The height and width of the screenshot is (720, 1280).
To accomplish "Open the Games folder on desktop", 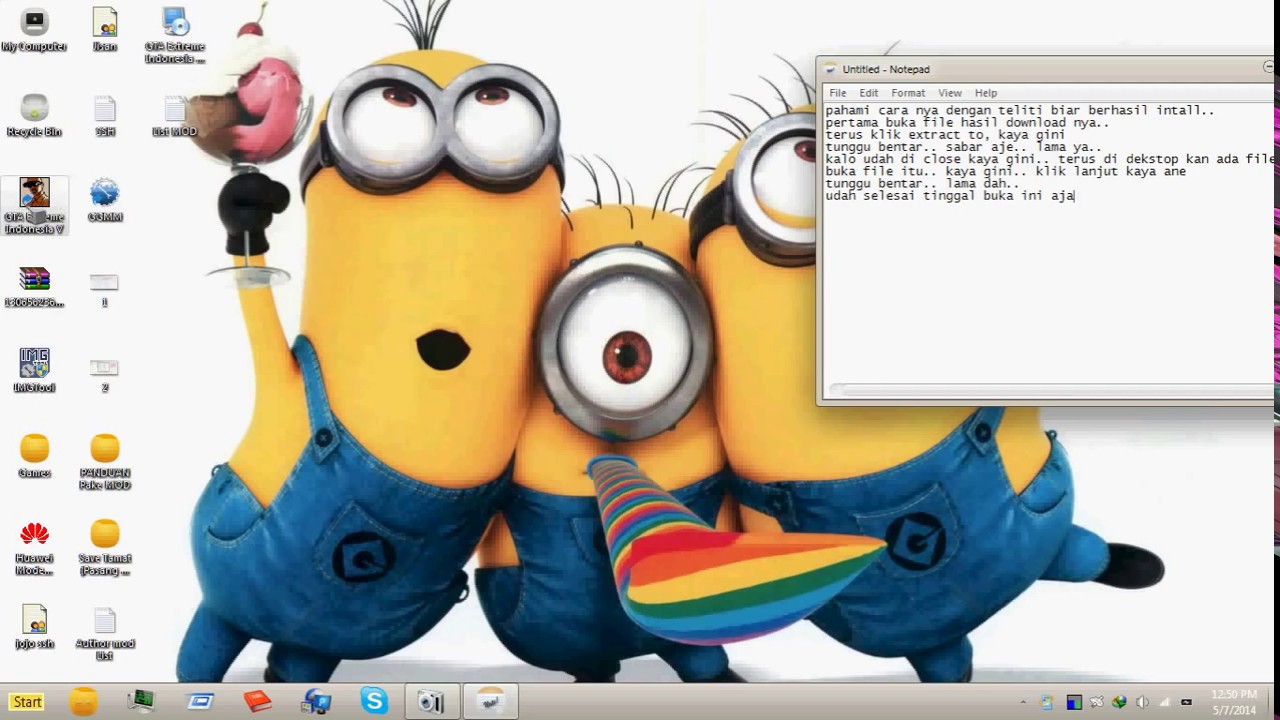I will (x=34, y=457).
